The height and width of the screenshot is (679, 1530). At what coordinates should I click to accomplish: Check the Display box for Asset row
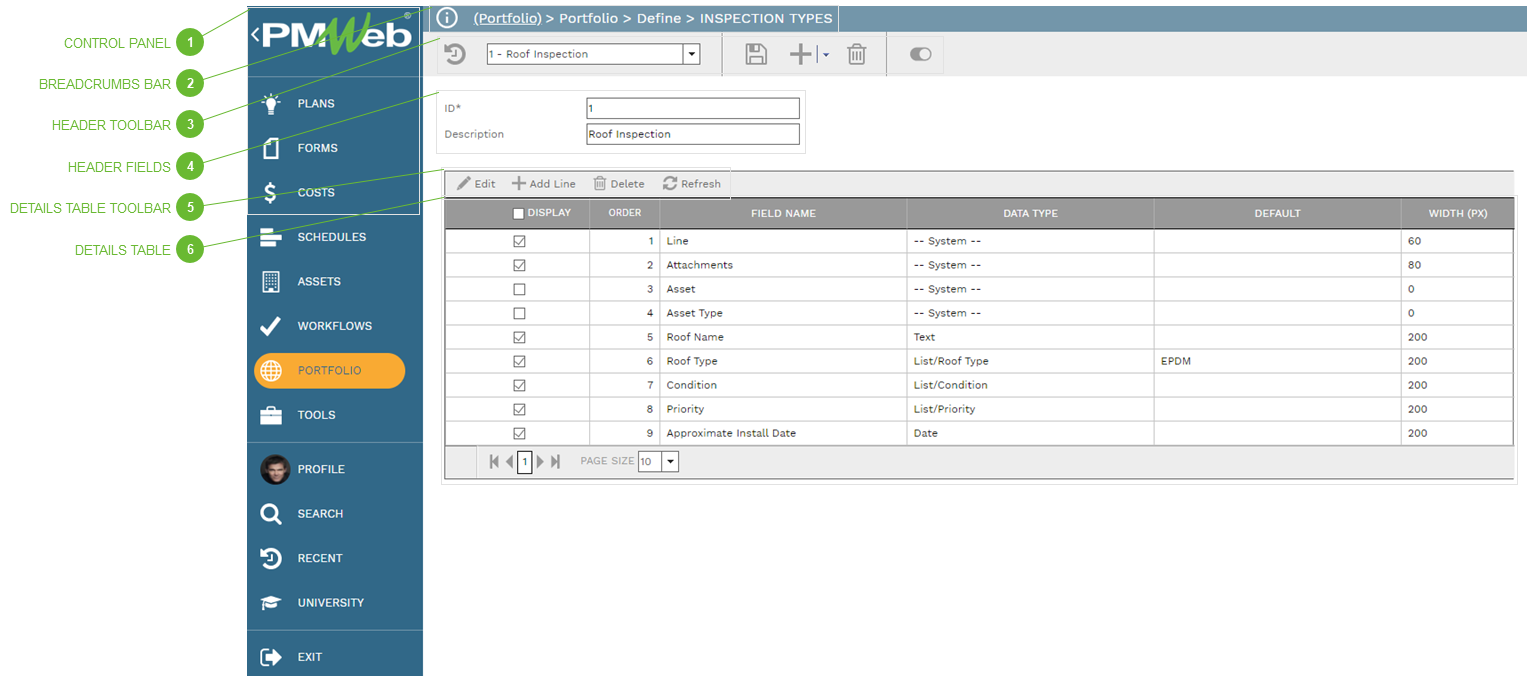519,289
